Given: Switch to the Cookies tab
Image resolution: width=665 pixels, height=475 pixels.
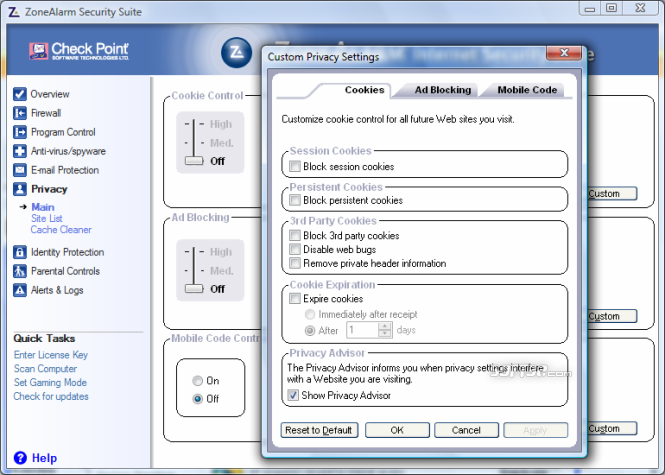Looking at the screenshot, I should coord(364,90).
